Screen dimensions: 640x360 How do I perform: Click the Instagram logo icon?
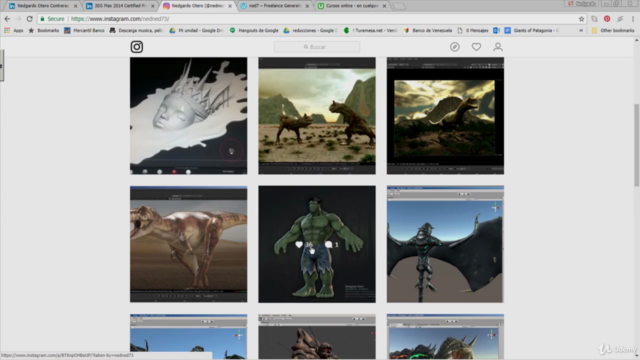137,47
